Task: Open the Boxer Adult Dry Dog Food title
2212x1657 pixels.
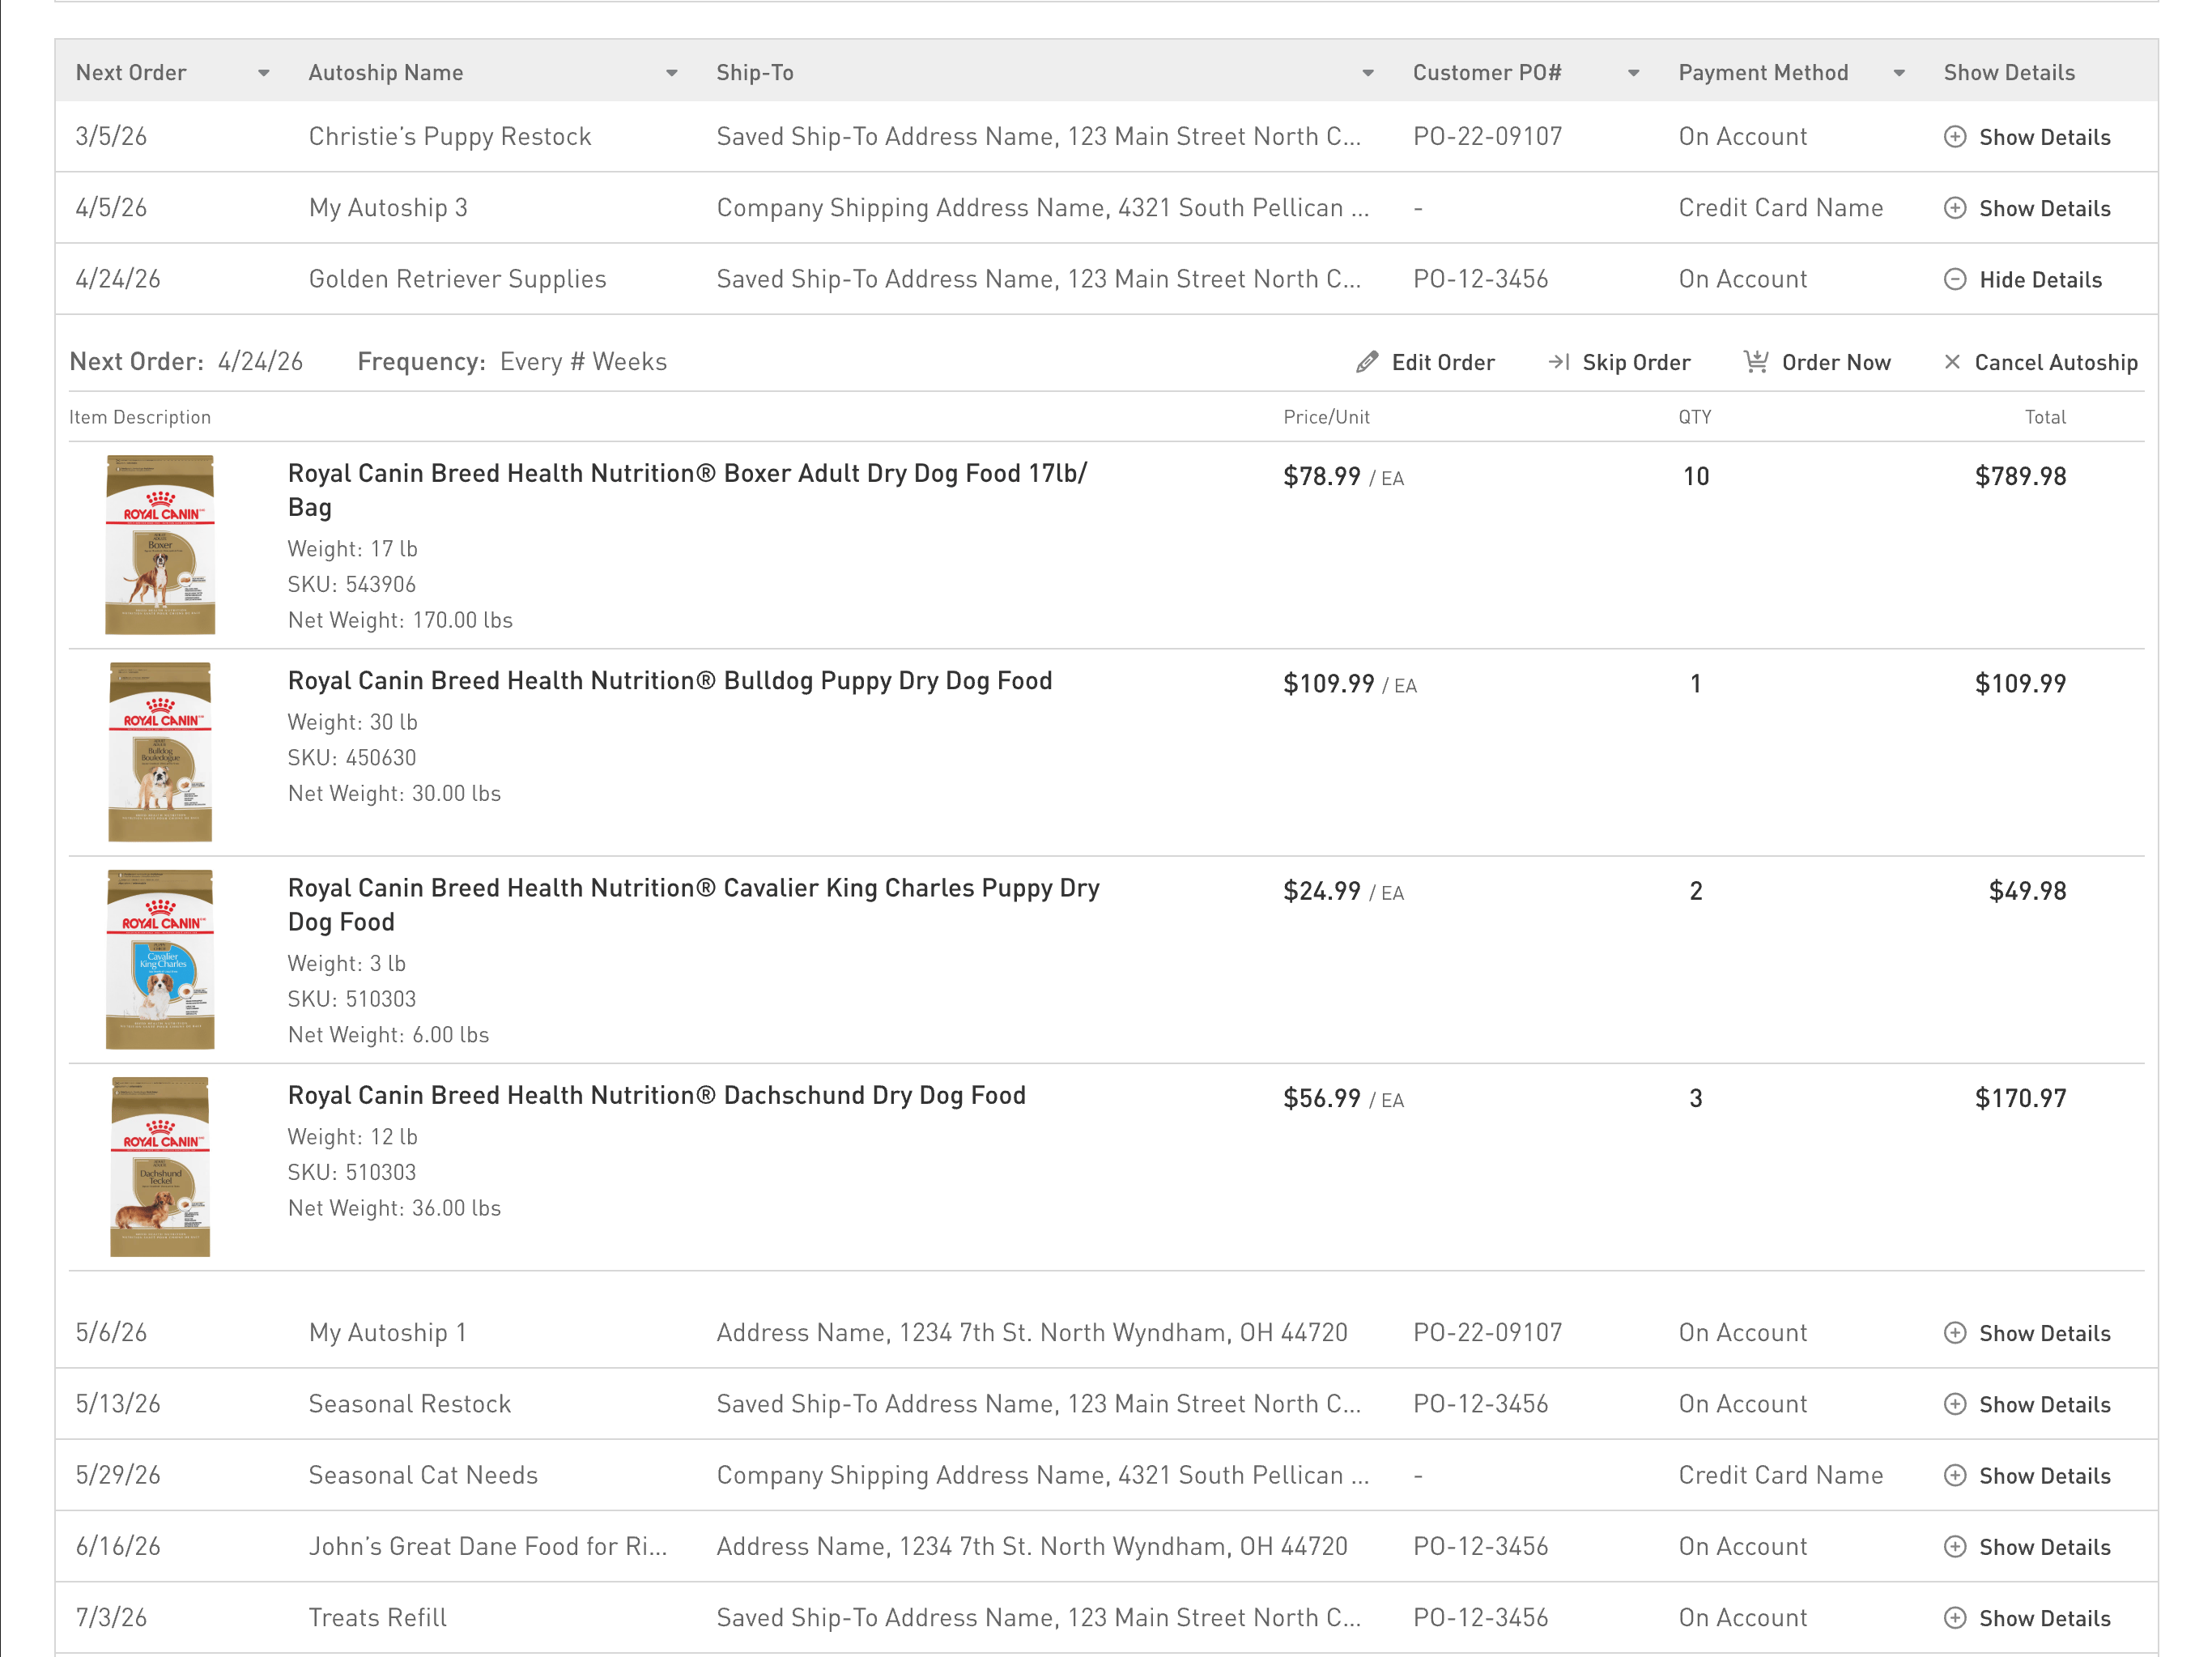Action: 688,490
